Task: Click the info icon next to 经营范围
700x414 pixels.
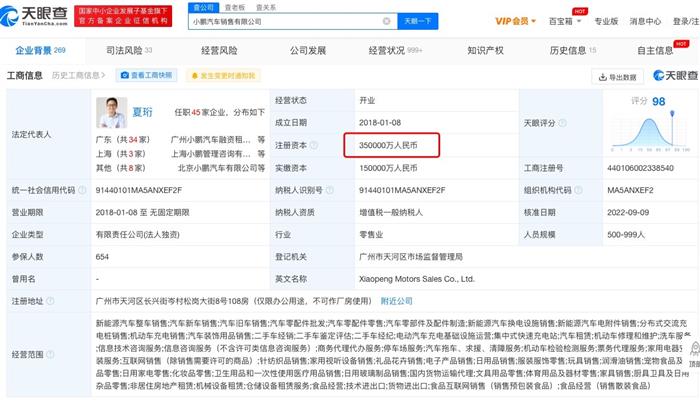Action: 50,354
